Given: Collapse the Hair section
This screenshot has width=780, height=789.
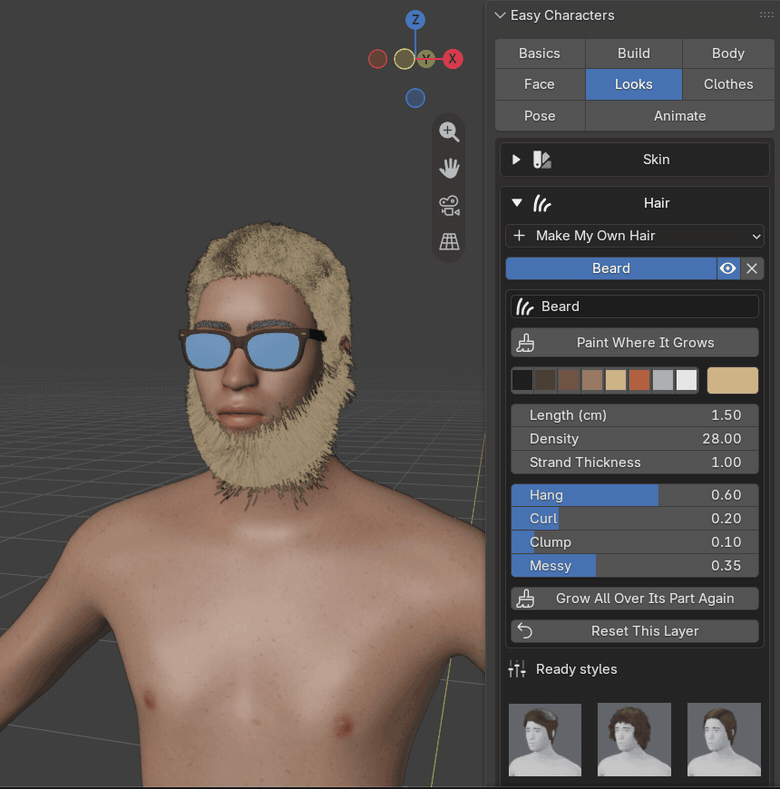Looking at the screenshot, I should 517,203.
